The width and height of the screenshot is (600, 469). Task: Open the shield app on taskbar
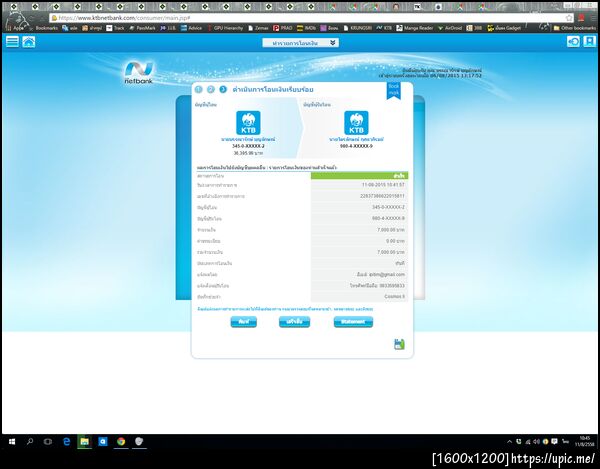pos(139,442)
